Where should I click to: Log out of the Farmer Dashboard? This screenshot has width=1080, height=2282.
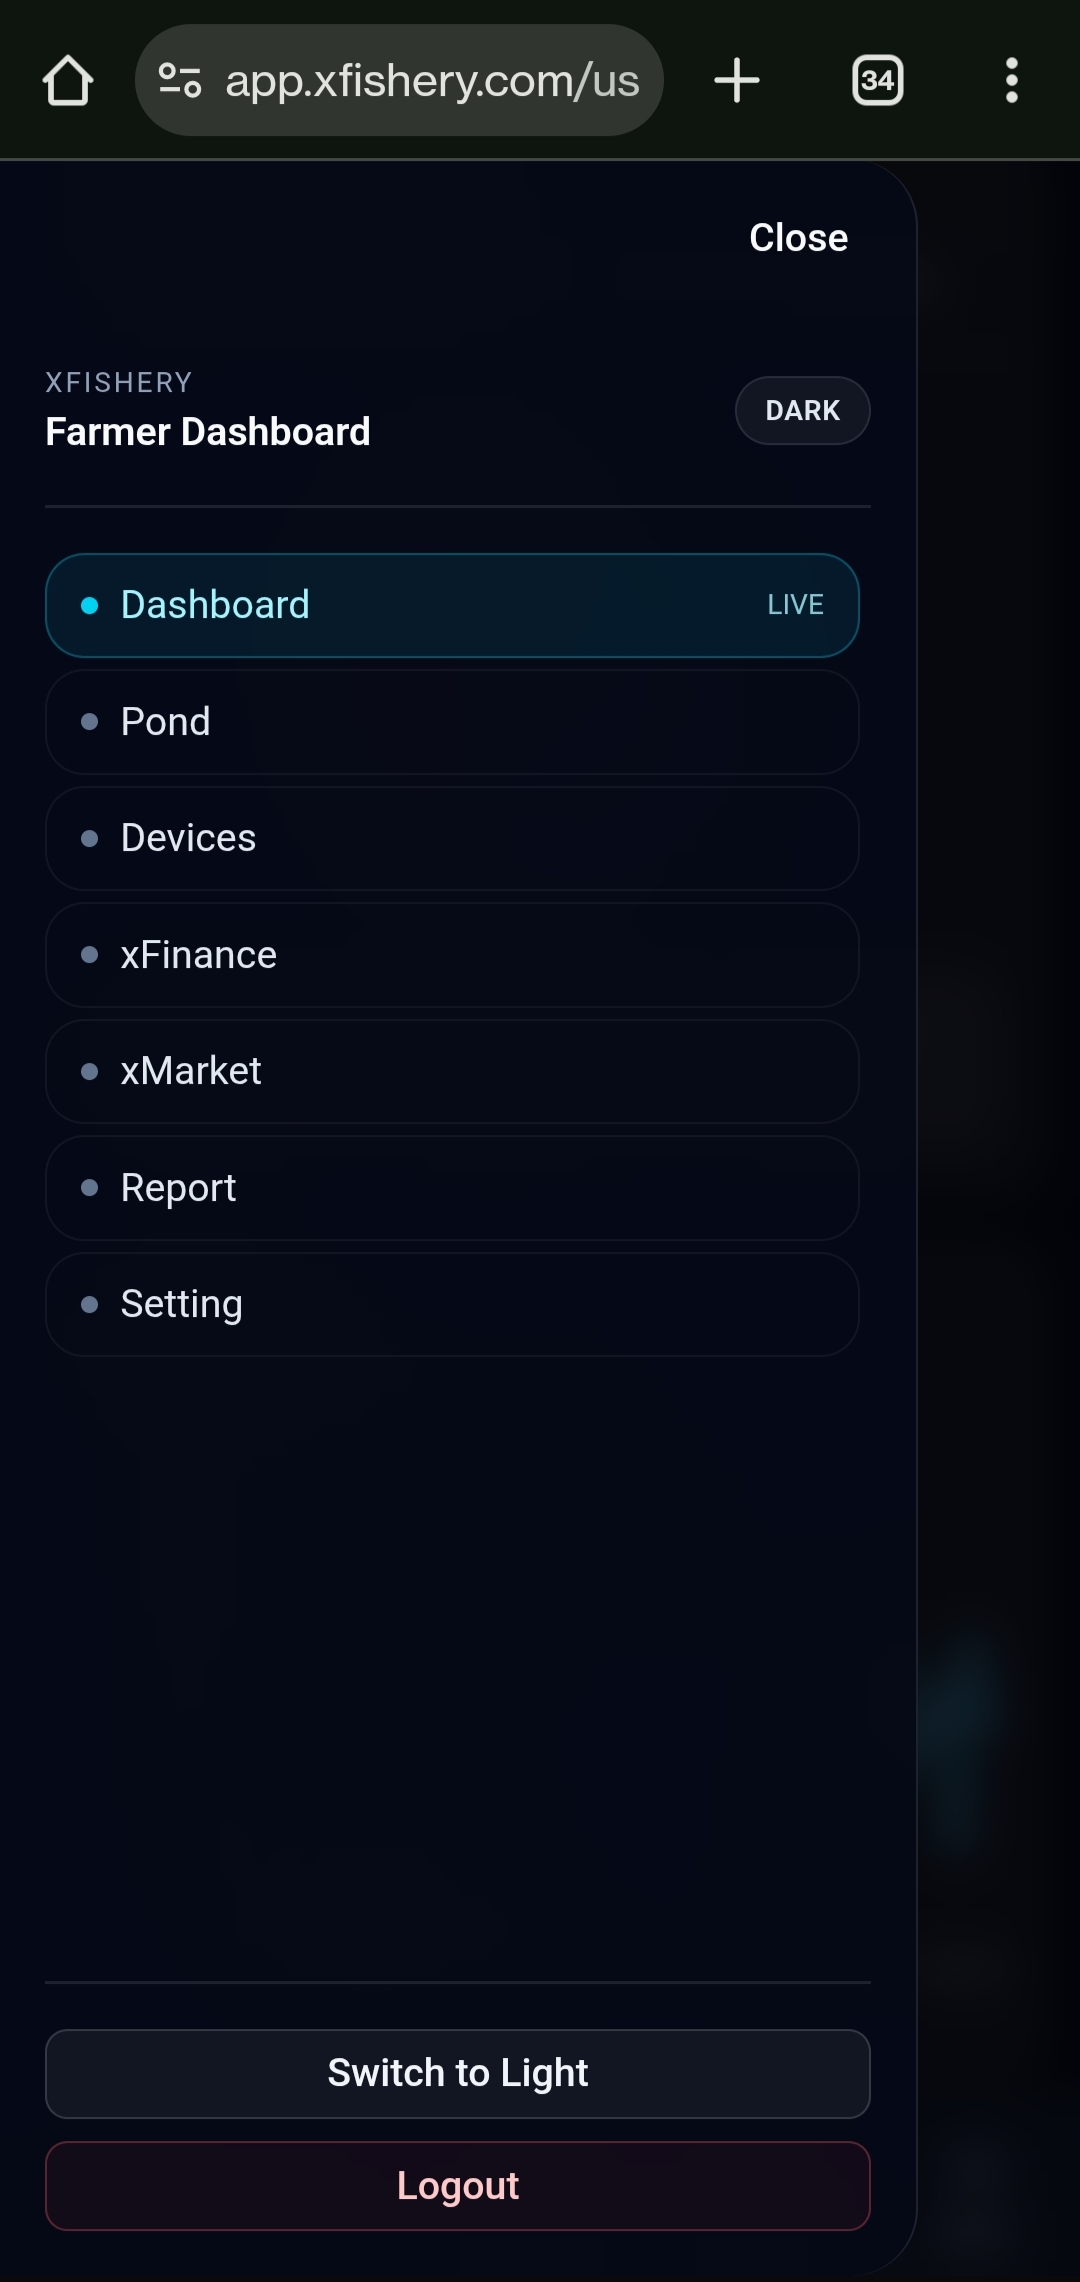(458, 2186)
